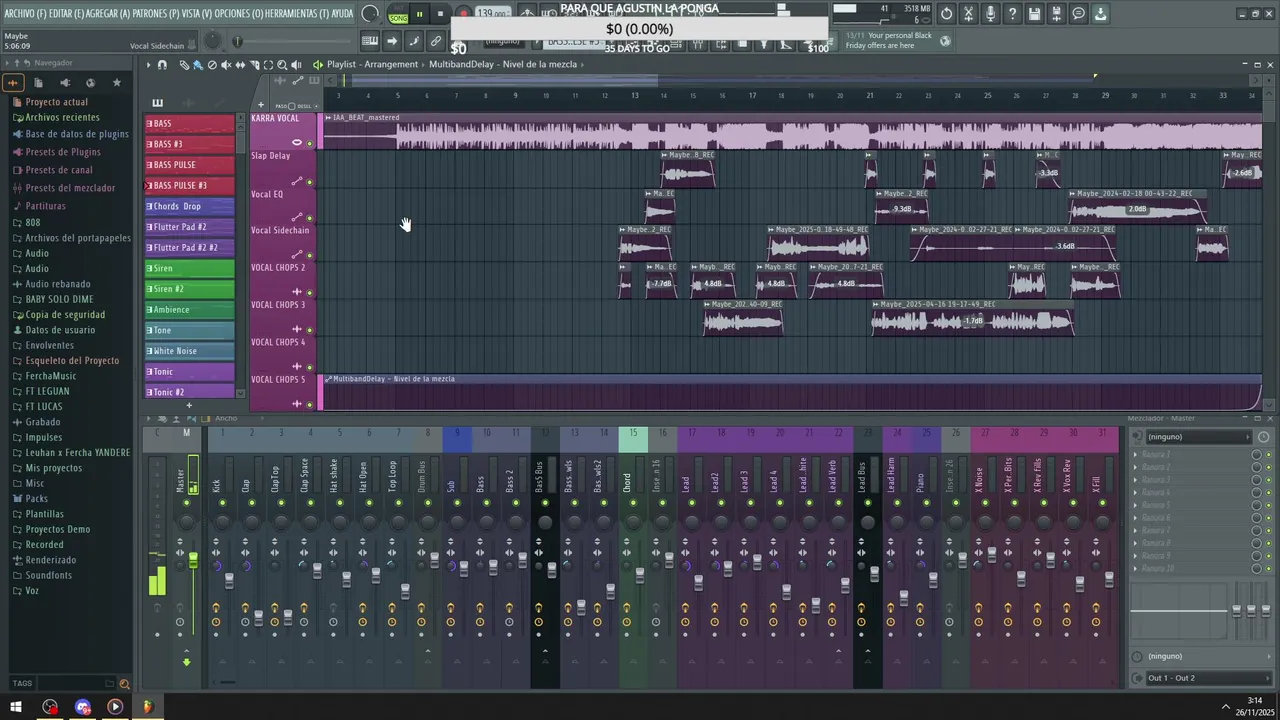Toggle the magnet snap icon in playlist
The height and width of the screenshot is (720, 1280).
(162, 64)
